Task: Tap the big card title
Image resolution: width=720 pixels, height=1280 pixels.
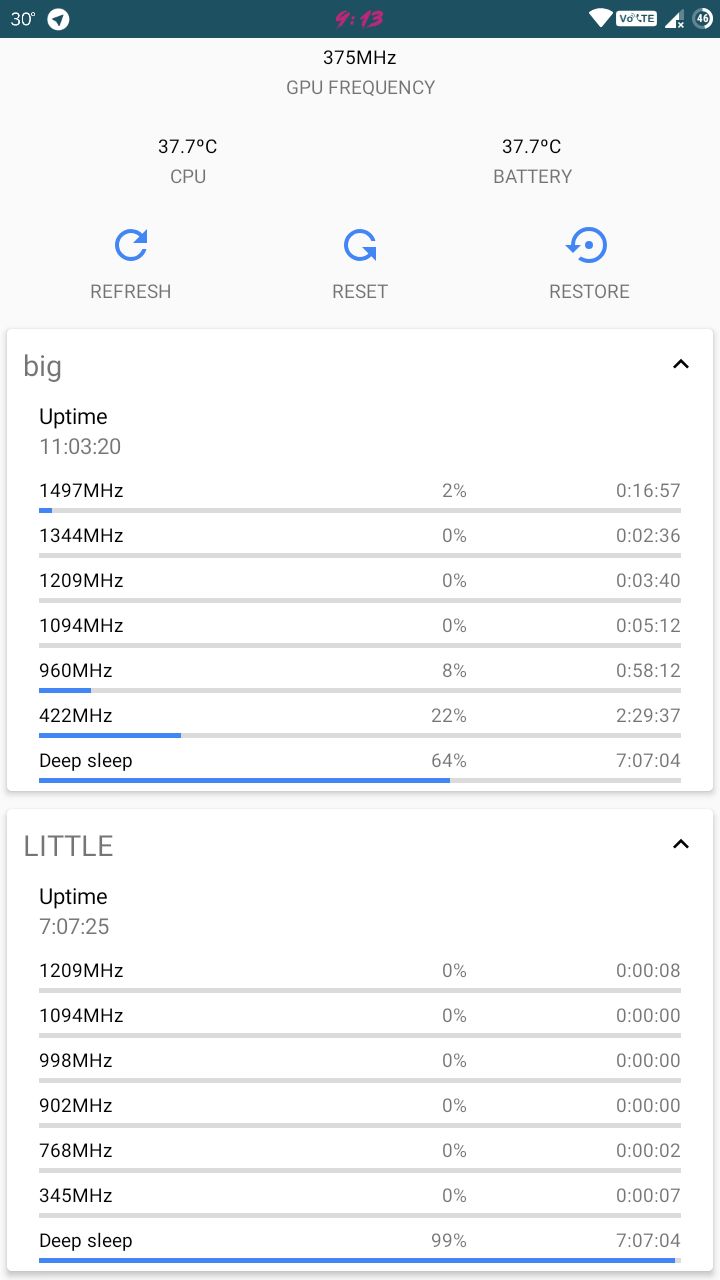Action: click(43, 366)
